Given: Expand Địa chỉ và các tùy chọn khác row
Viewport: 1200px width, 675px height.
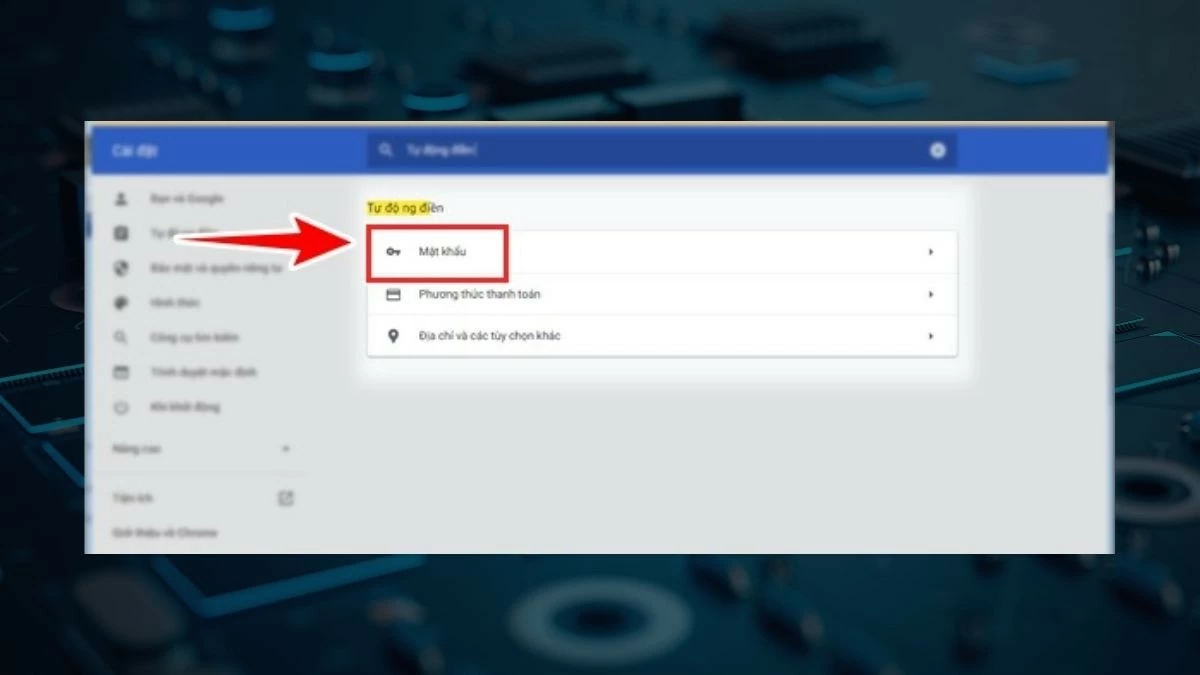Looking at the screenshot, I should [931, 336].
